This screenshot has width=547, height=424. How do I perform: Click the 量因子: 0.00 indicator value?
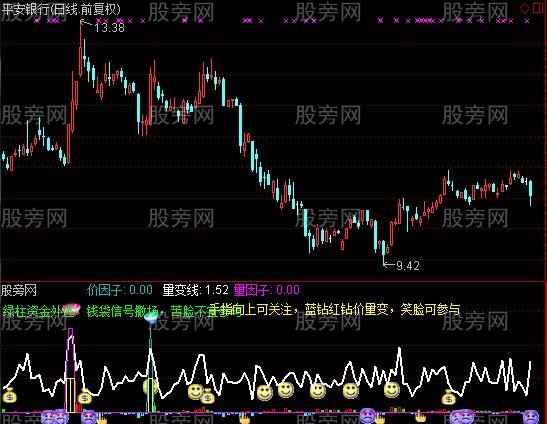(267, 290)
